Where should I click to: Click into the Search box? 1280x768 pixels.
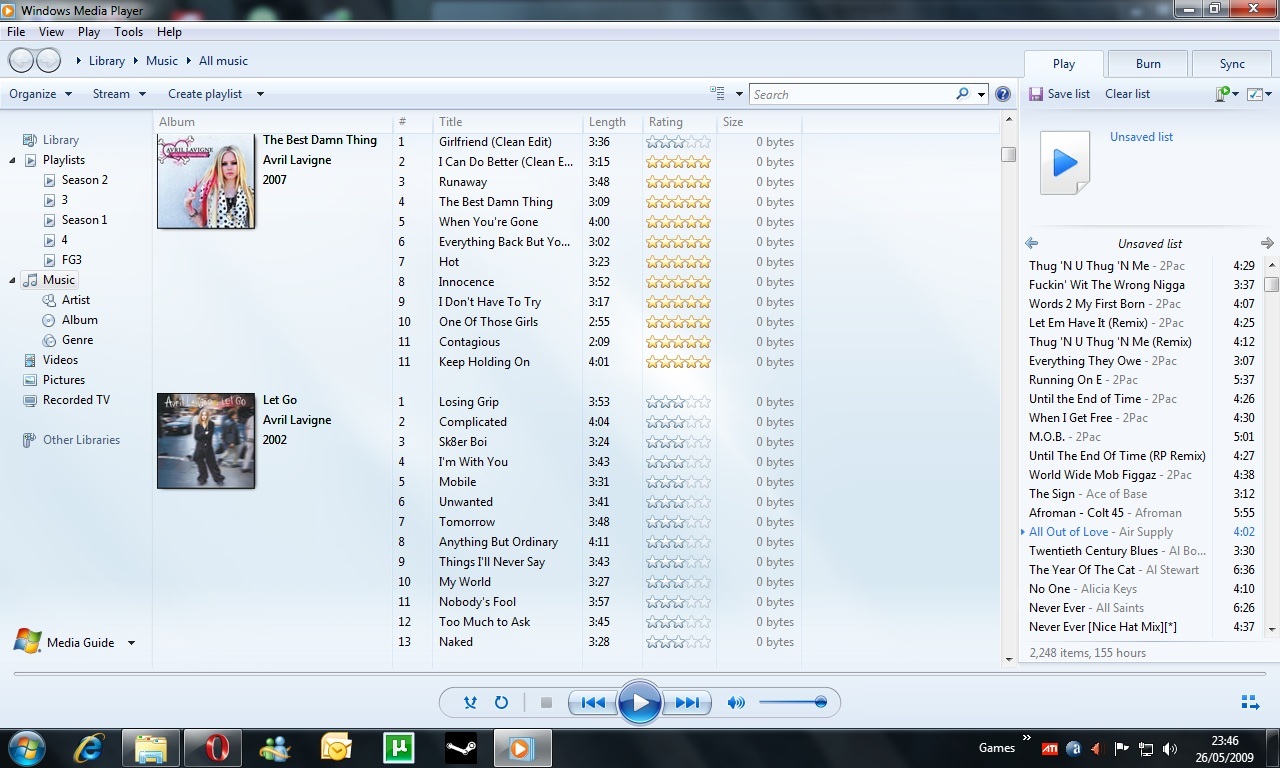click(x=852, y=94)
